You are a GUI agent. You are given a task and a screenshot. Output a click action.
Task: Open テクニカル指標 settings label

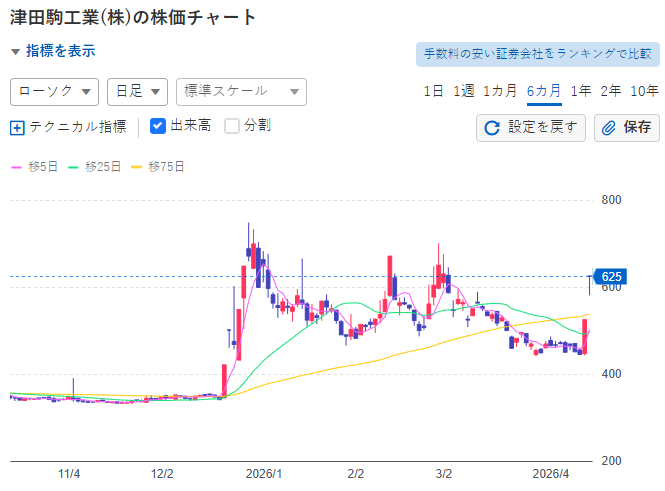click(78, 127)
